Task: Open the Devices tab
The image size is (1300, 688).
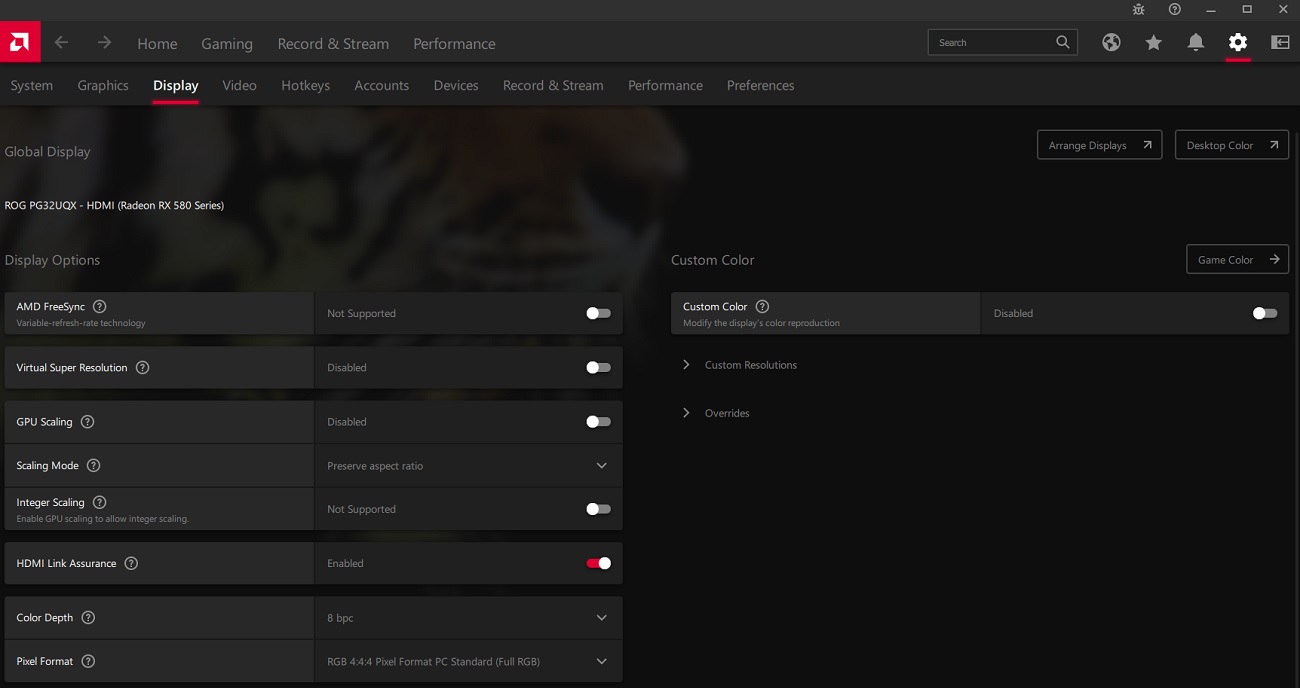Action: (456, 85)
